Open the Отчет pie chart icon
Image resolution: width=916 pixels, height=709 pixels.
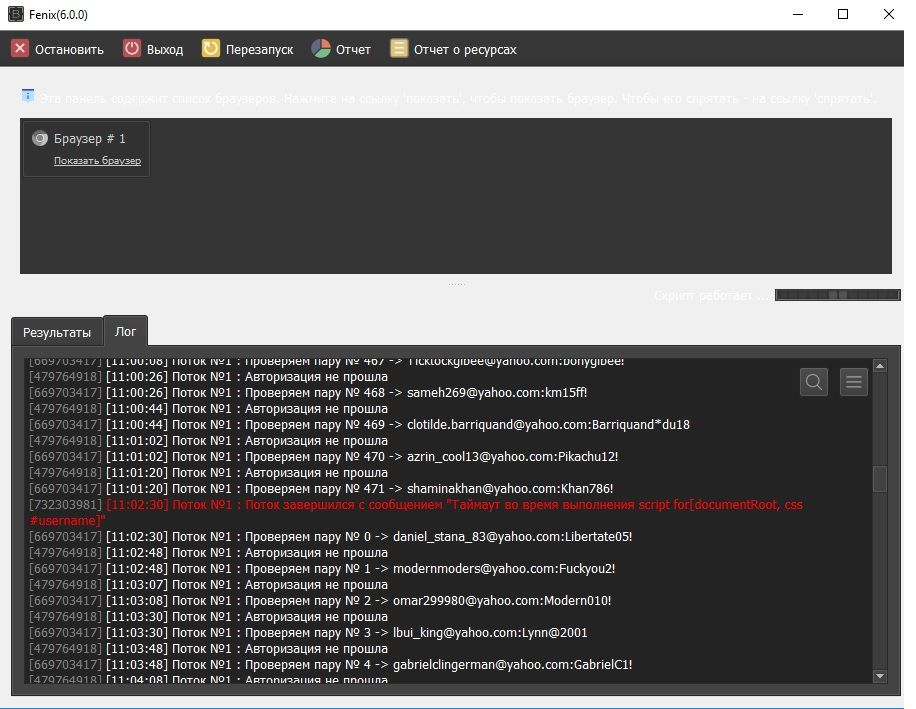tap(321, 49)
